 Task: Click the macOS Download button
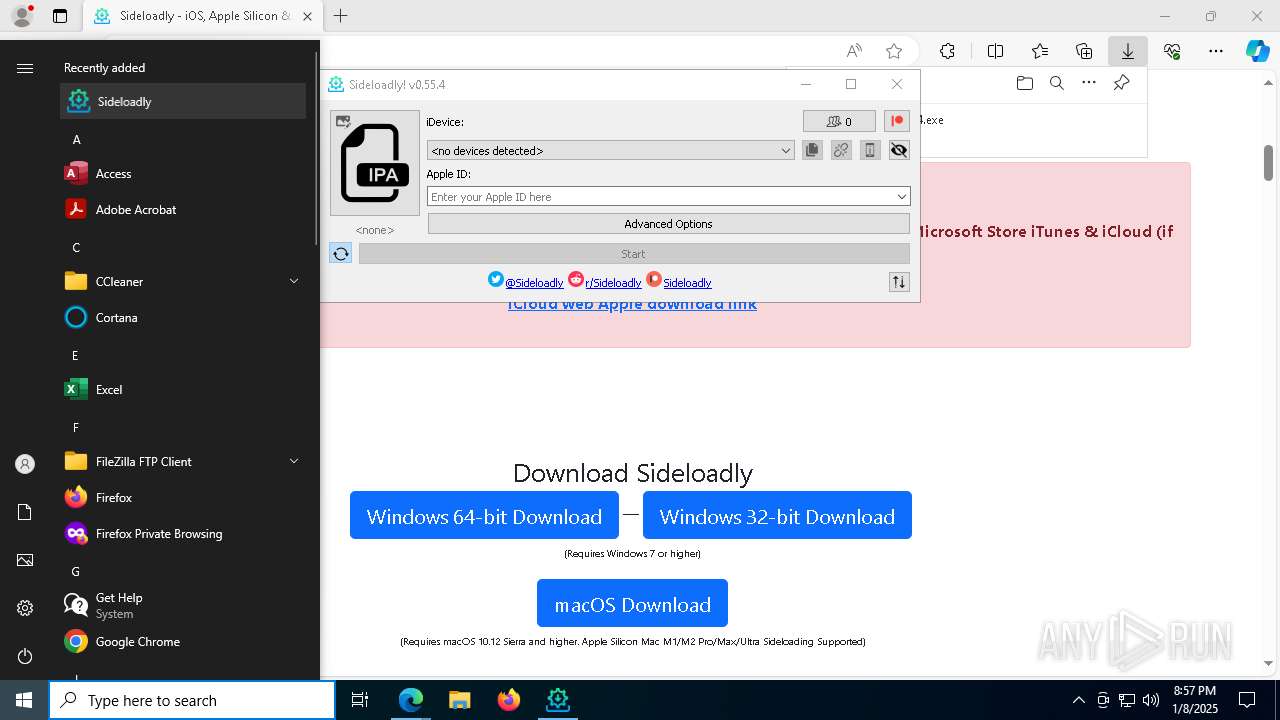(x=632, y=603)
